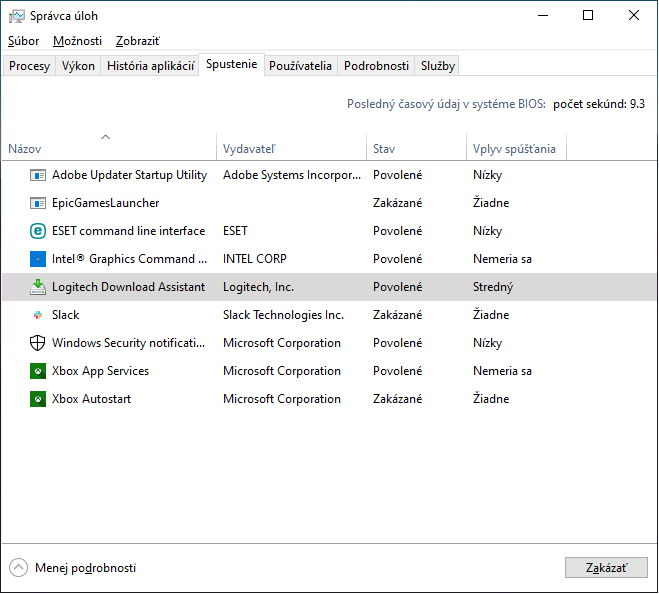Open the Možnosti menu

pos(77,41)
